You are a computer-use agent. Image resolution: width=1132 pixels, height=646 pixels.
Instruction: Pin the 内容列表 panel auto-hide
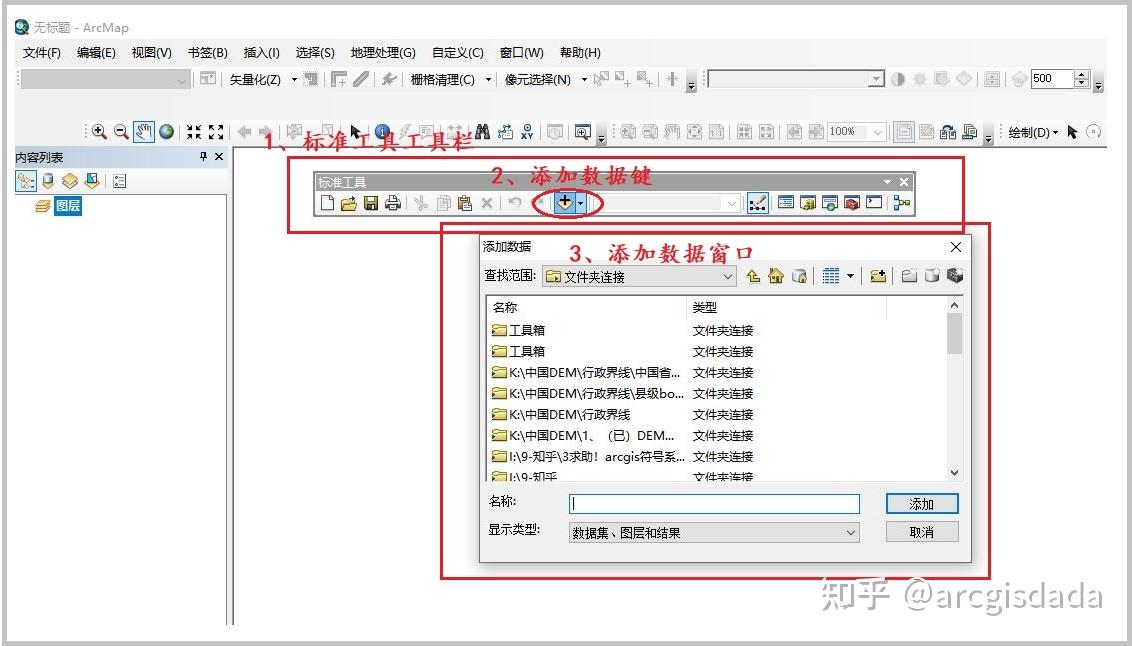point(204,157)
